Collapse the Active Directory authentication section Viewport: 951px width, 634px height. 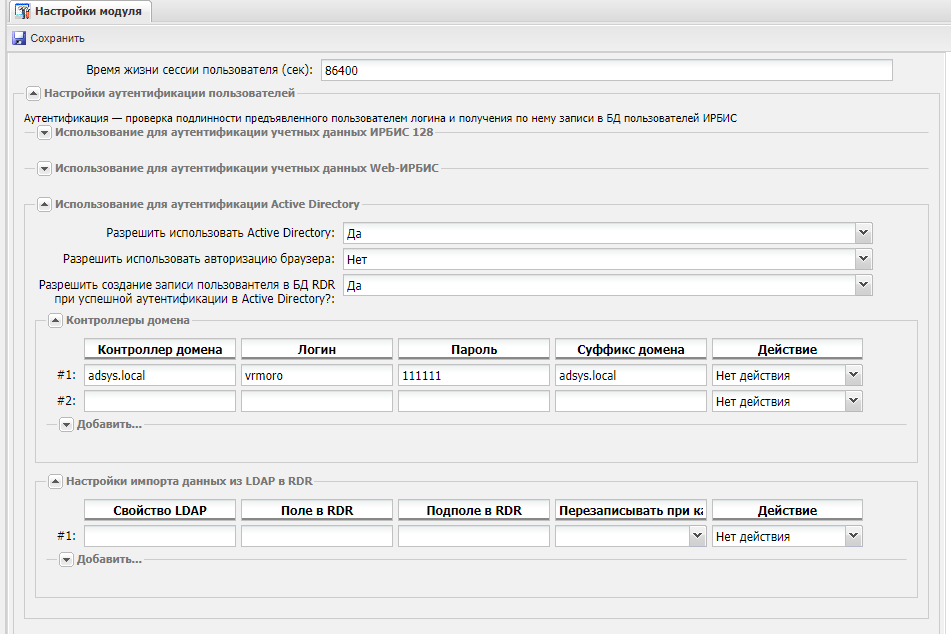[x=44, y=204]
